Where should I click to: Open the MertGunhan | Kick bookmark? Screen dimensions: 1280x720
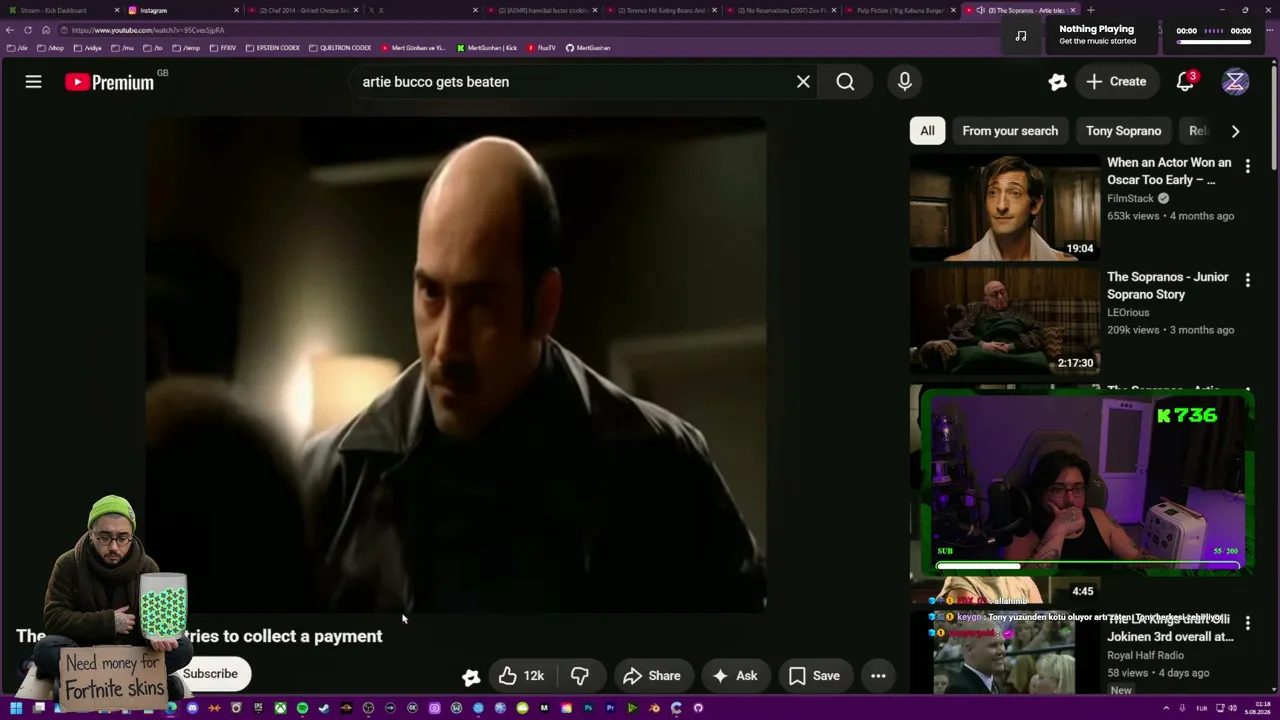click(487, 48)
